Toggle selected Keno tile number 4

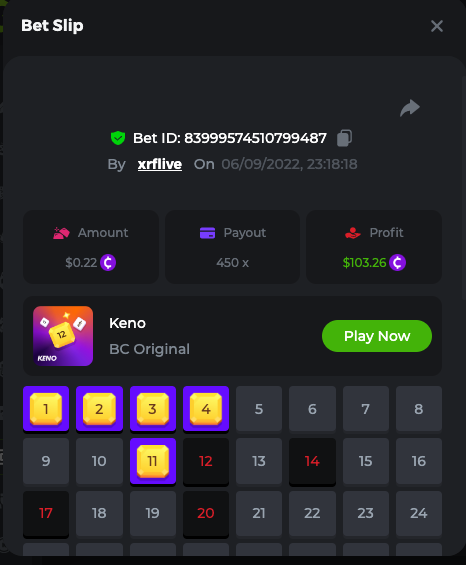point(206,409)
